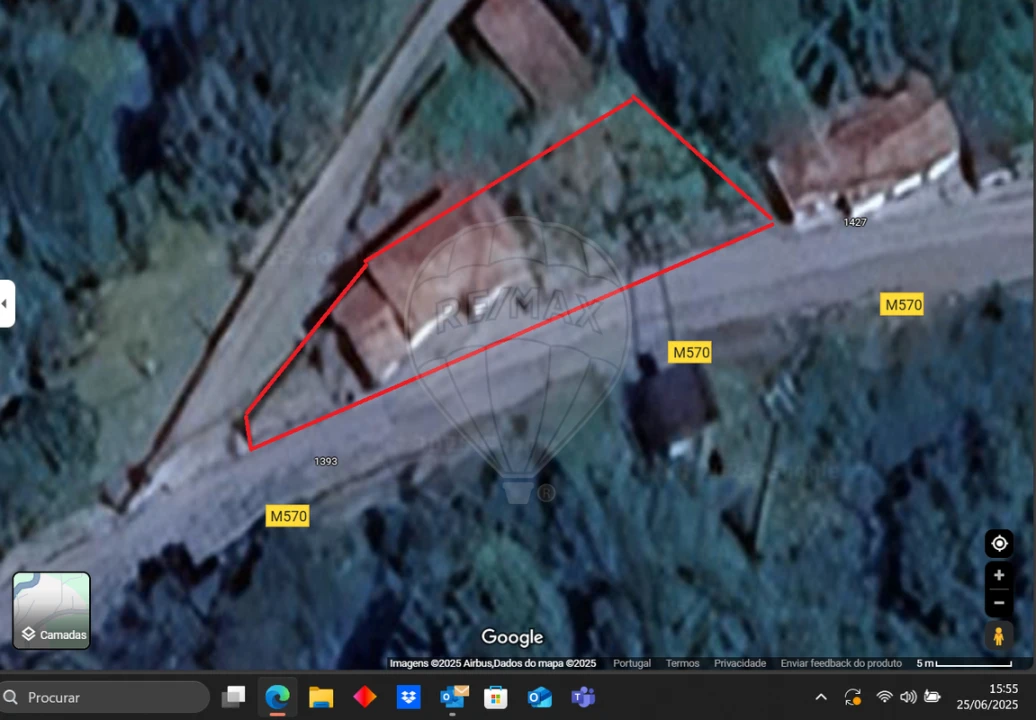This screenshot has height=720, width=1036.
Task: Open Google Chrome from the taskbar
Action: pos(277,697)
